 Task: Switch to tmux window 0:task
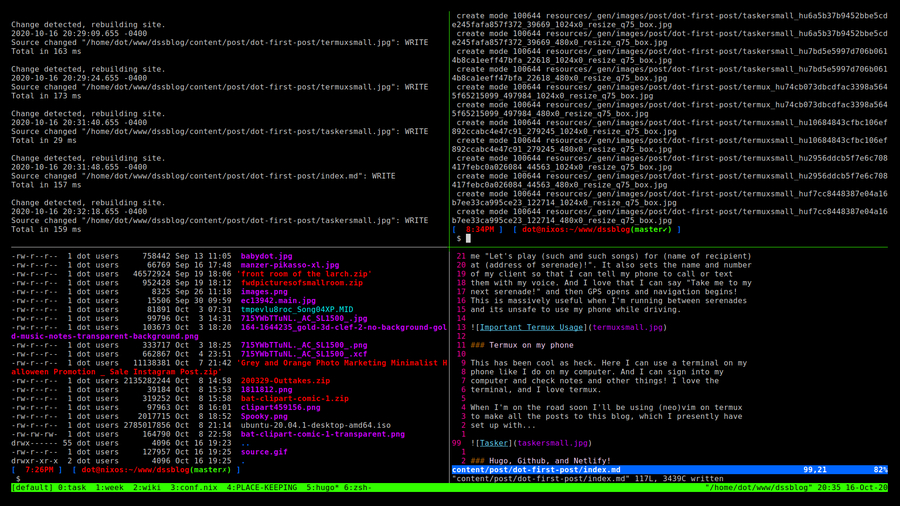pos(72,488)
